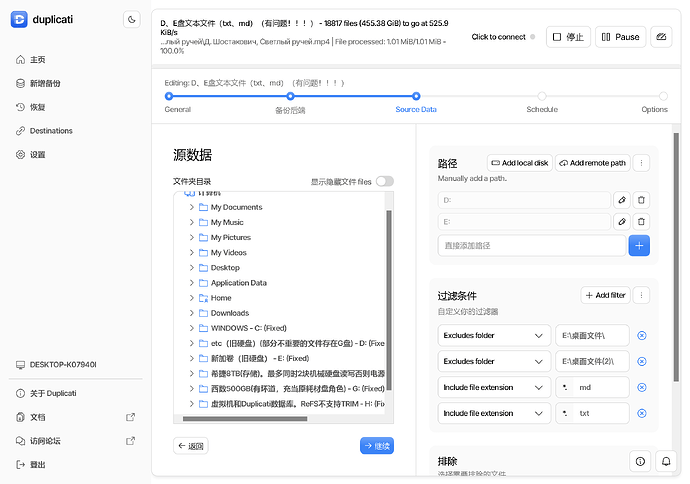Click the Duplicati logo icon
The width and height of the screenshot is (690, 484).
tap(19, 19)
